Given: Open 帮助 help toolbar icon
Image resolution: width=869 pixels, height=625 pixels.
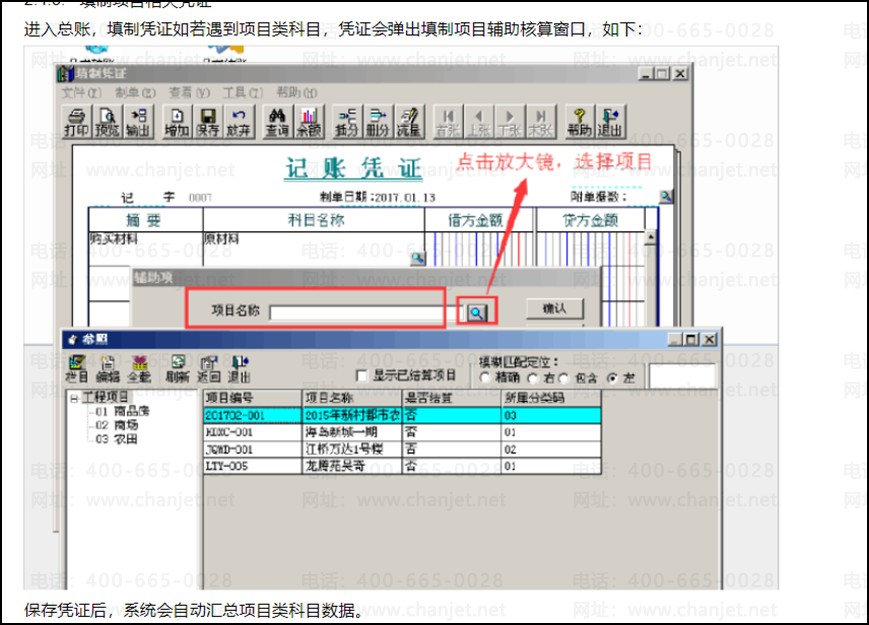Looking at the screenshot, I should point(579,121).
